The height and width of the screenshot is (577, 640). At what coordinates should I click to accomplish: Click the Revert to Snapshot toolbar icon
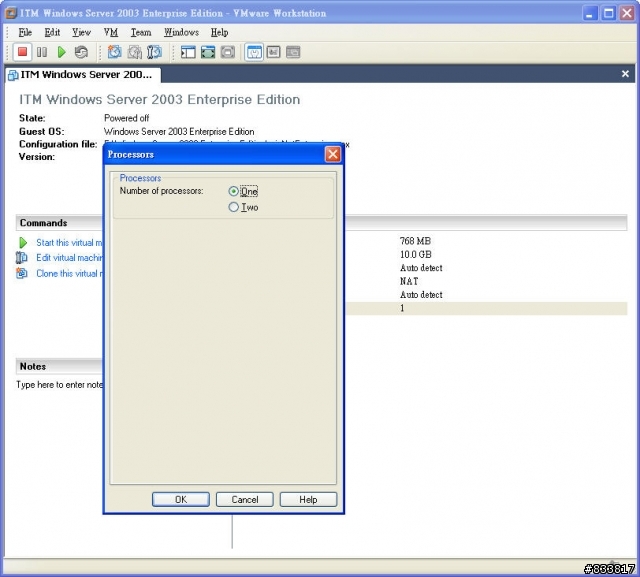pyautogui.click(x=135, y=52)
